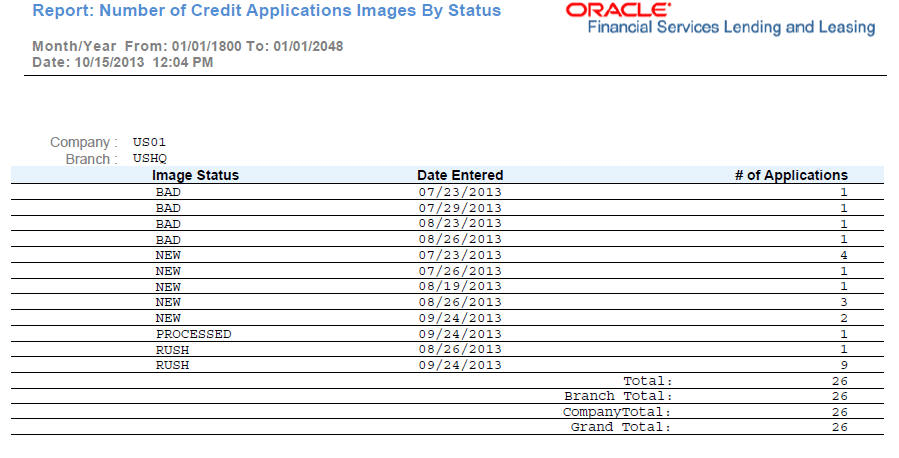Click 'Financial Services Lending and Leasing' text
This screenshot has width=899, height=458.
tap(732, 28)
